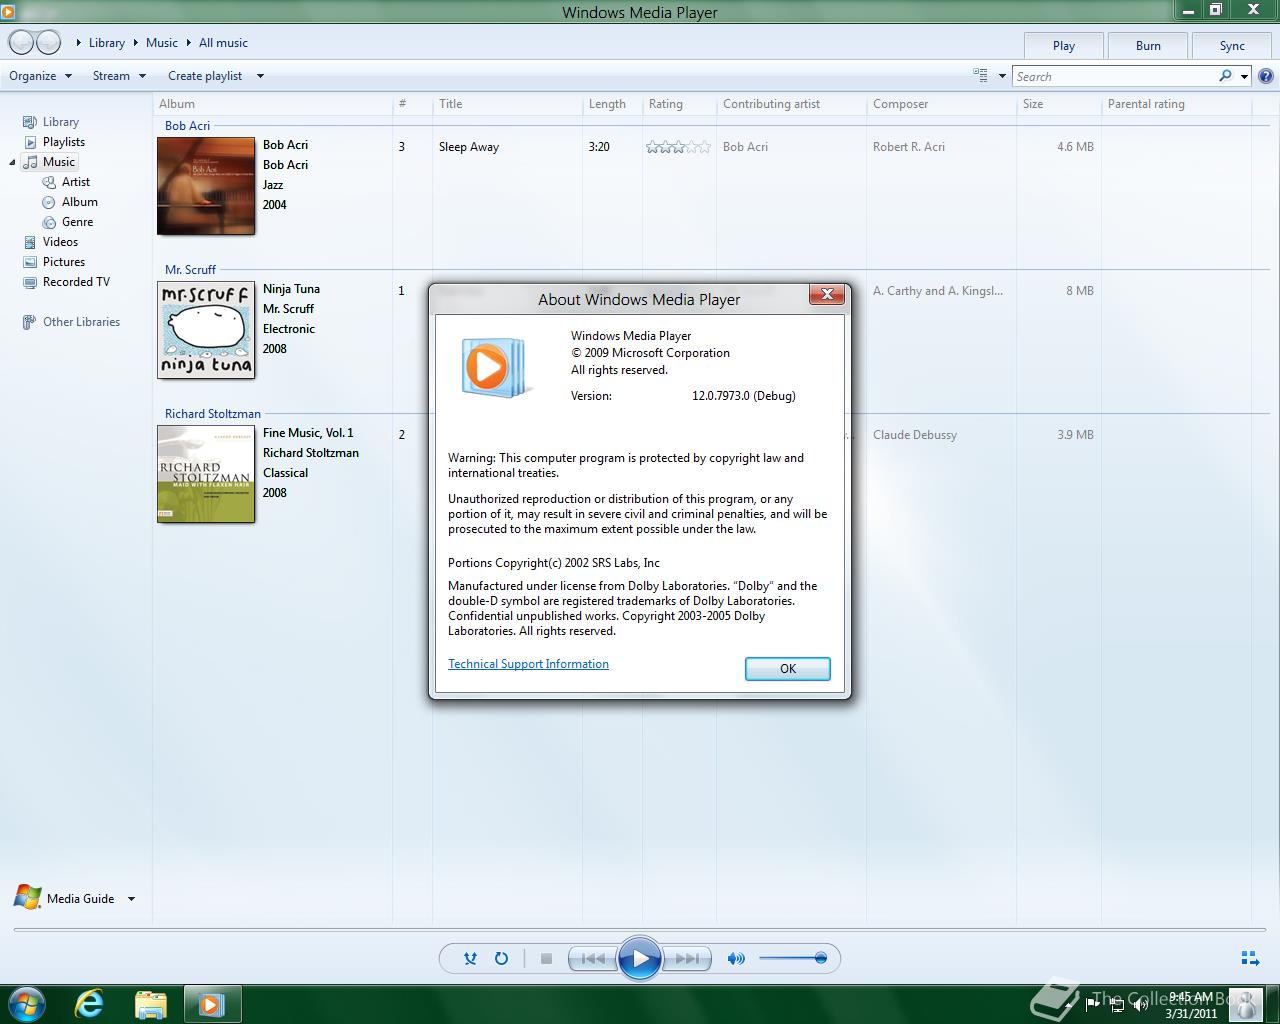Switch to the Burn tab

click(1148, 45)
